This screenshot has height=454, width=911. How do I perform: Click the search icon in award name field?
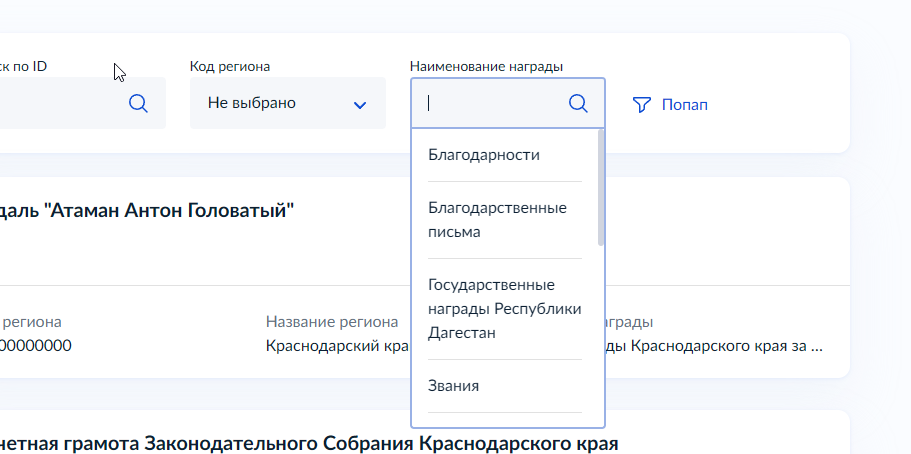[578, 103]
